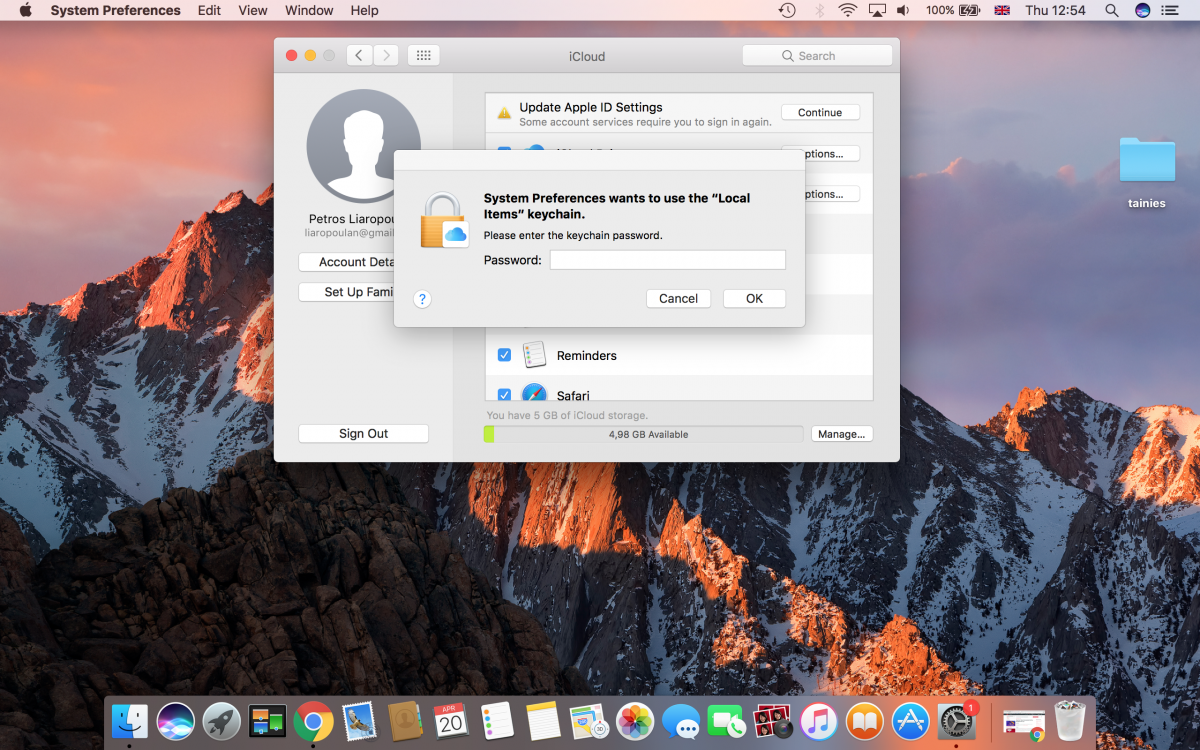The height and width of the screenshot is (750, 1200).
Task: Click Continue for Update Apple ID Settings
Action: point(820,113)
